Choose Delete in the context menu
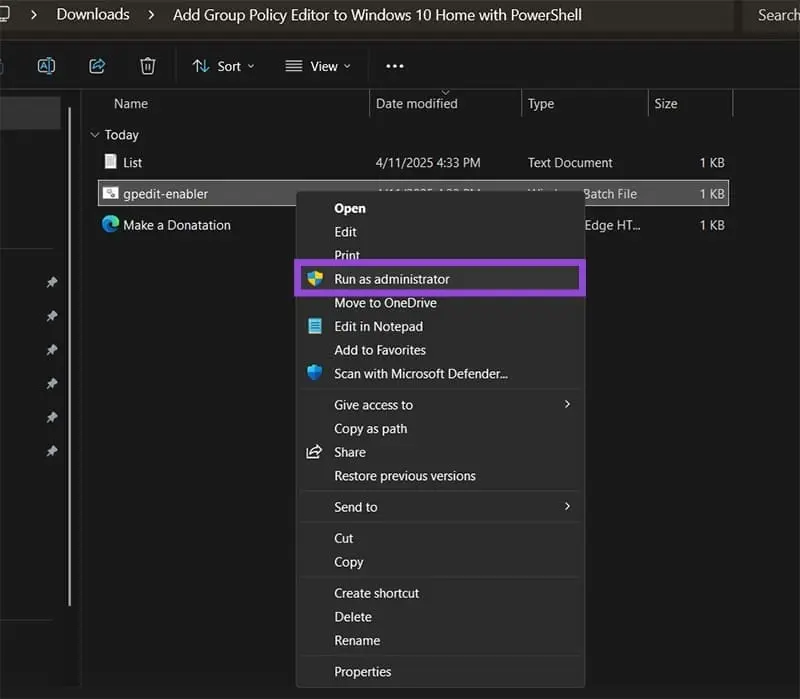The height and width of the screenshot is (699, 800). pyautogui.click(x=440, y=617)
